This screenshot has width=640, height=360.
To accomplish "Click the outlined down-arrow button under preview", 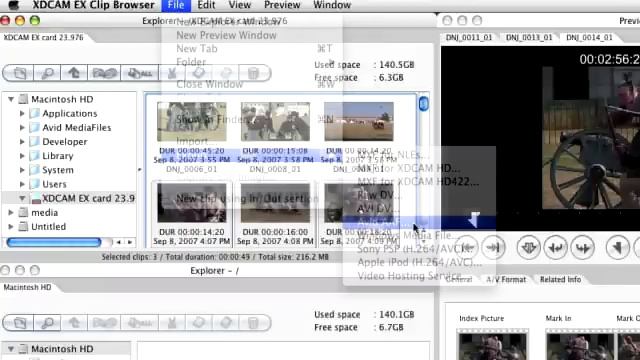I will (x=529, y=247).
